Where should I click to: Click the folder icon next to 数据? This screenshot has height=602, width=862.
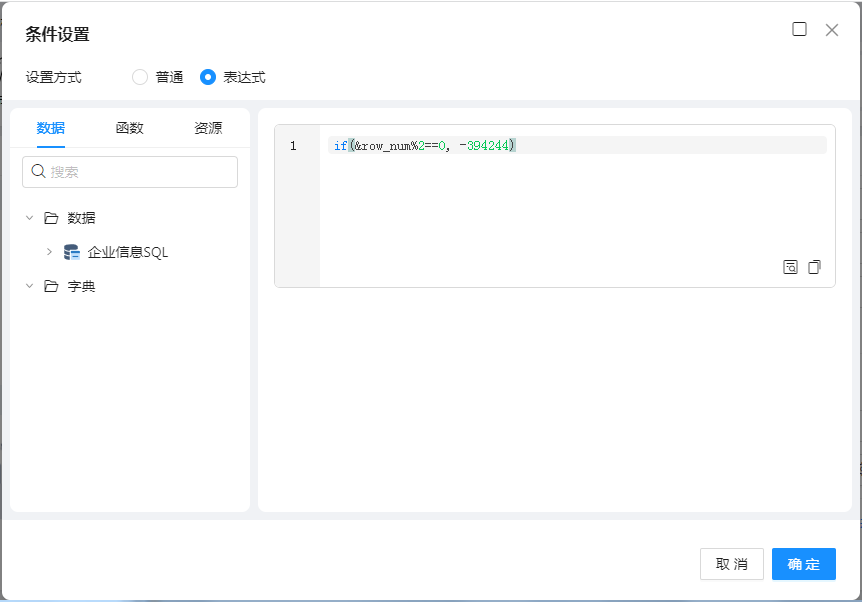pos(51,218)
